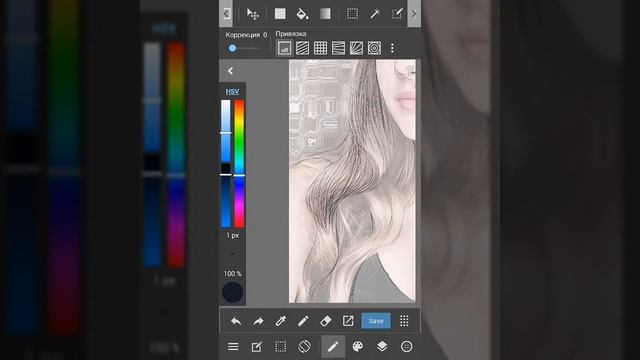Select the Fill rectangle shape tool
640x360 pixels.
[280, 14]
